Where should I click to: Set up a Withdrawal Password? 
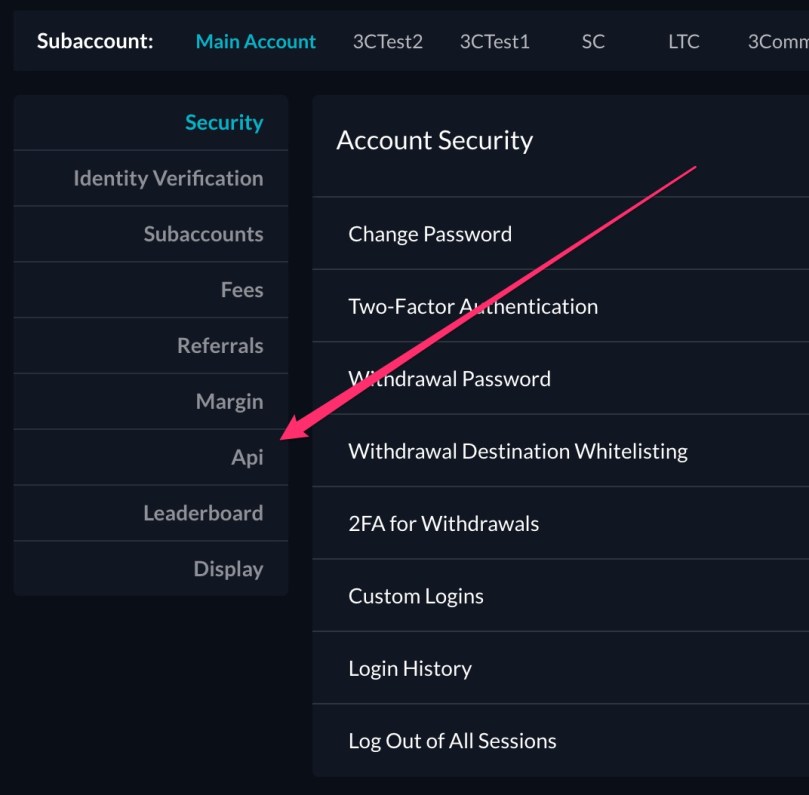pos(448,378)
